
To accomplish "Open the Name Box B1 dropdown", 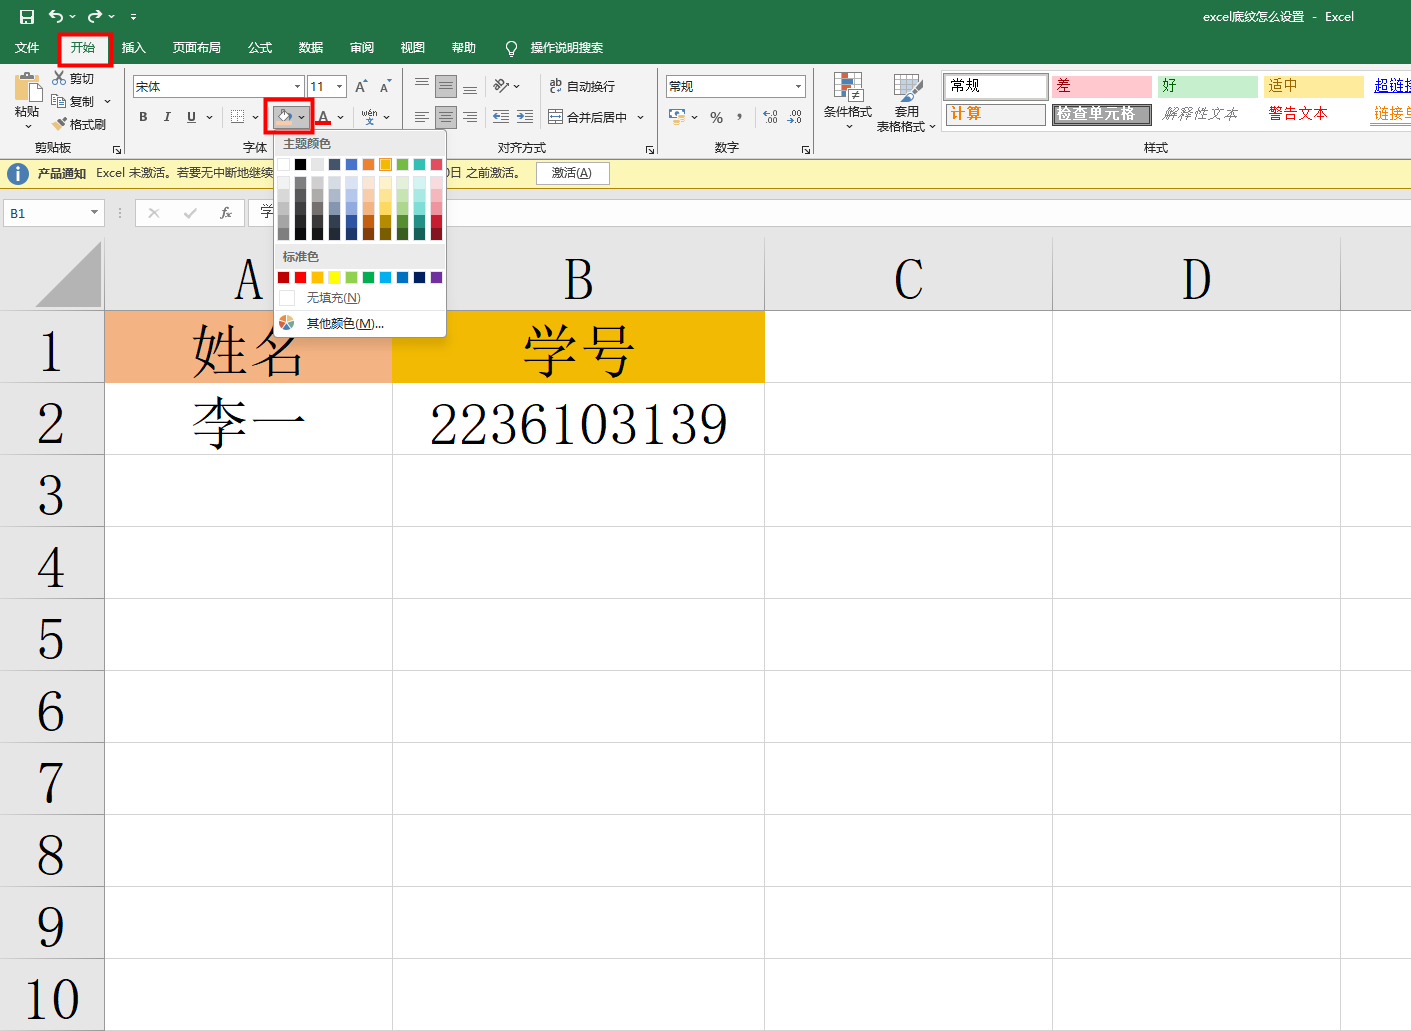I will coord(95,212).
